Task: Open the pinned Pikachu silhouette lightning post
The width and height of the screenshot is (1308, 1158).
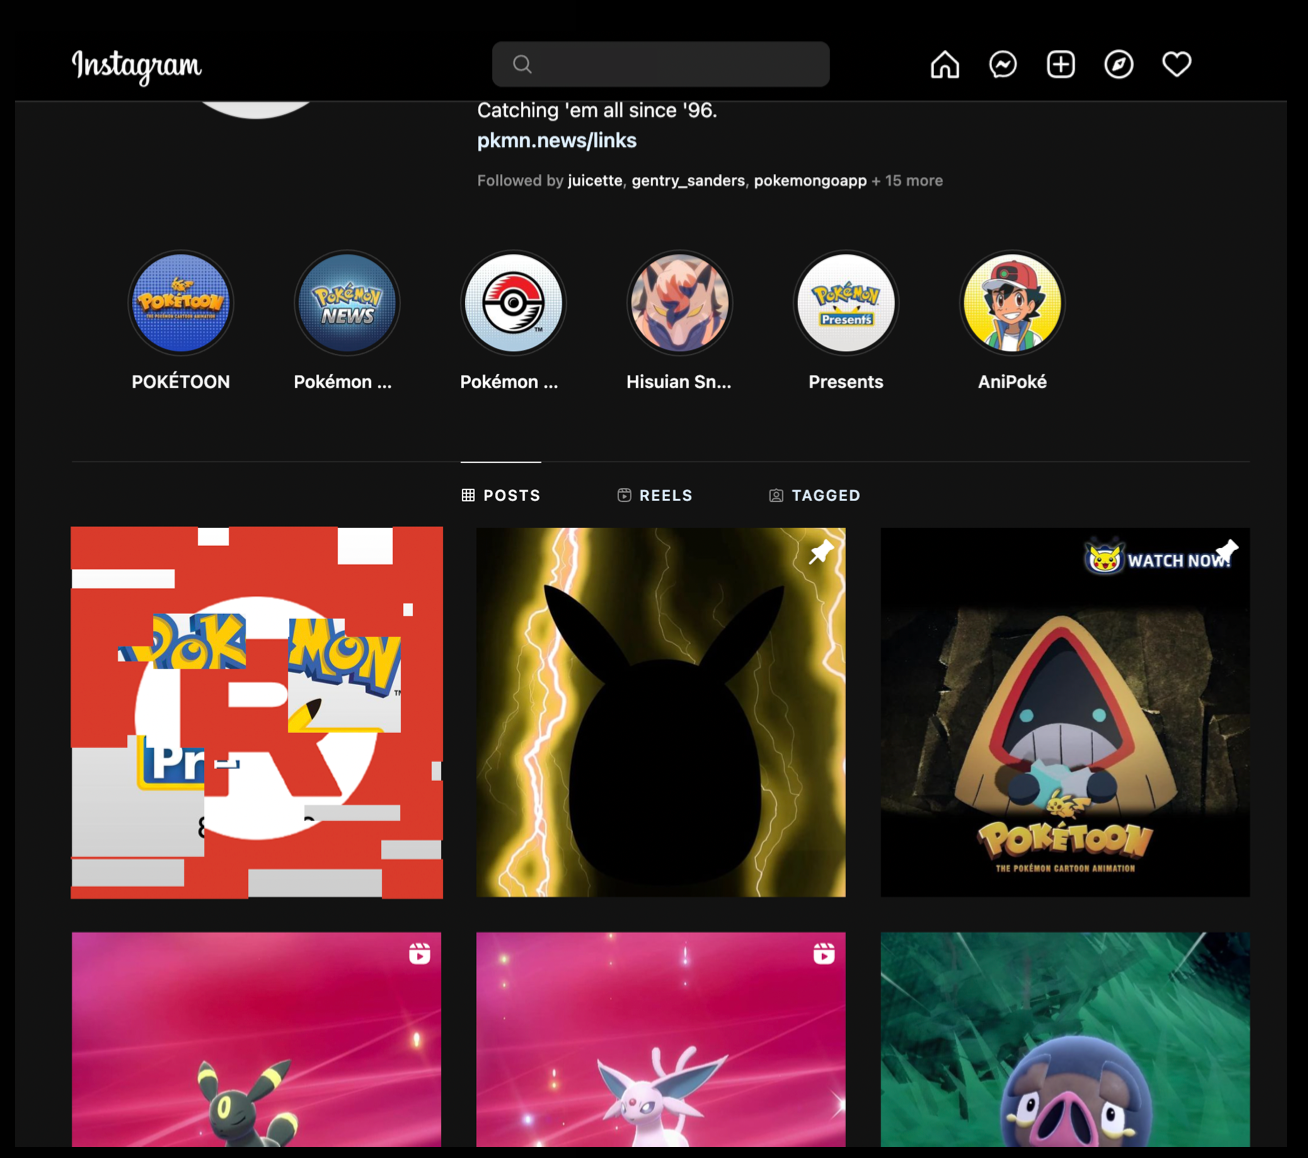Action: [661, 712]
